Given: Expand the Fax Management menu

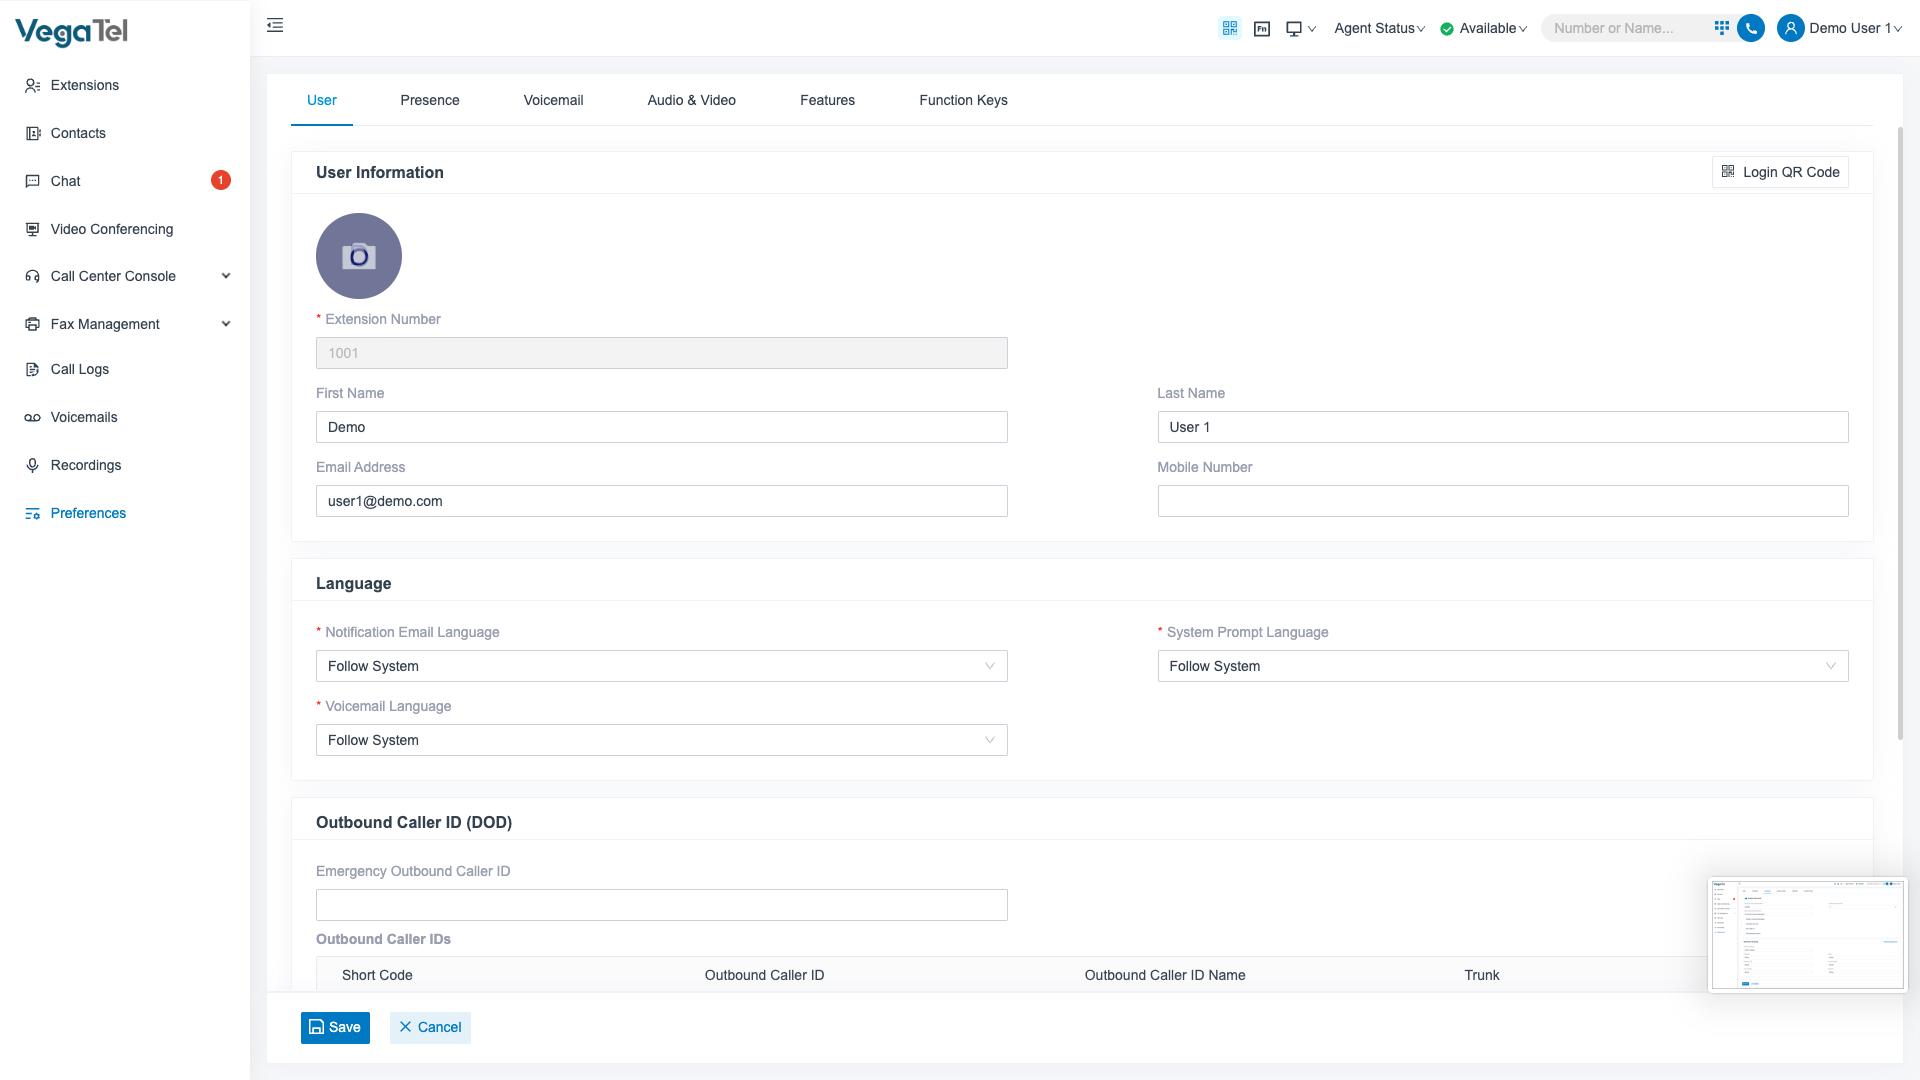Looking at the screenshot, I should click(x=105, y=324).
